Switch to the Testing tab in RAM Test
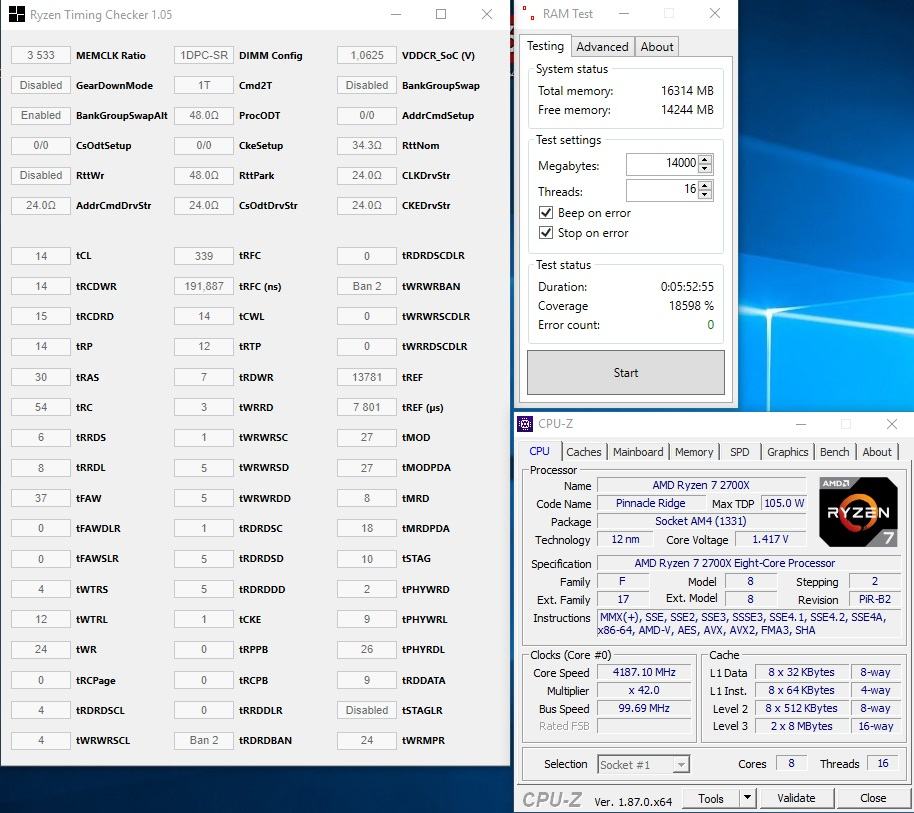The height and width of the screenshot is (813, 914). coord(545,46)
